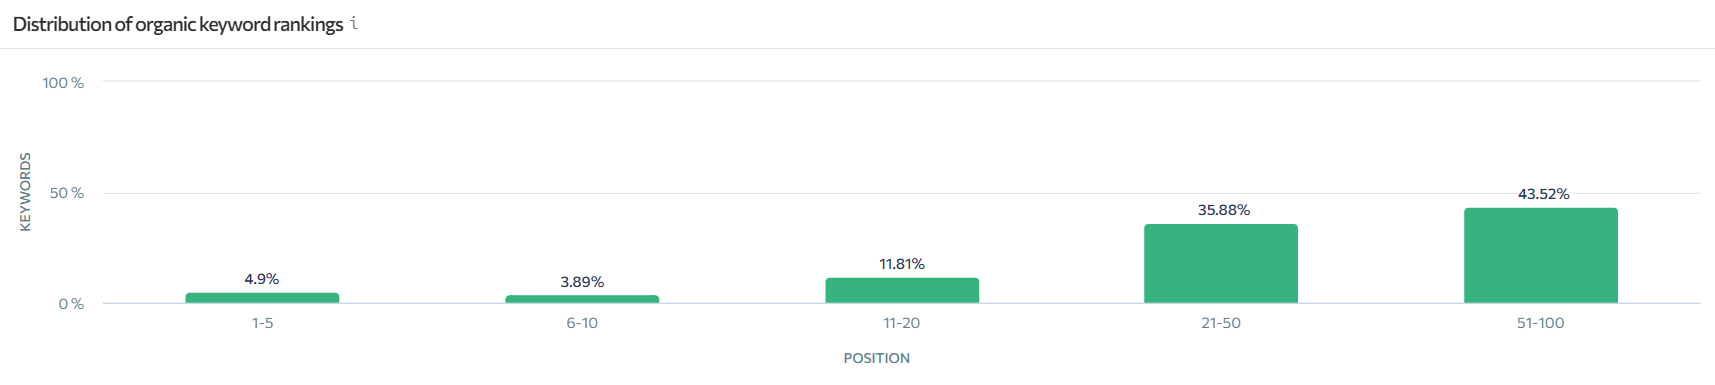Click the 6-10 axis label
Image resolution: width=1715 pixels, height=385 pixels.
tap(582, 323)
